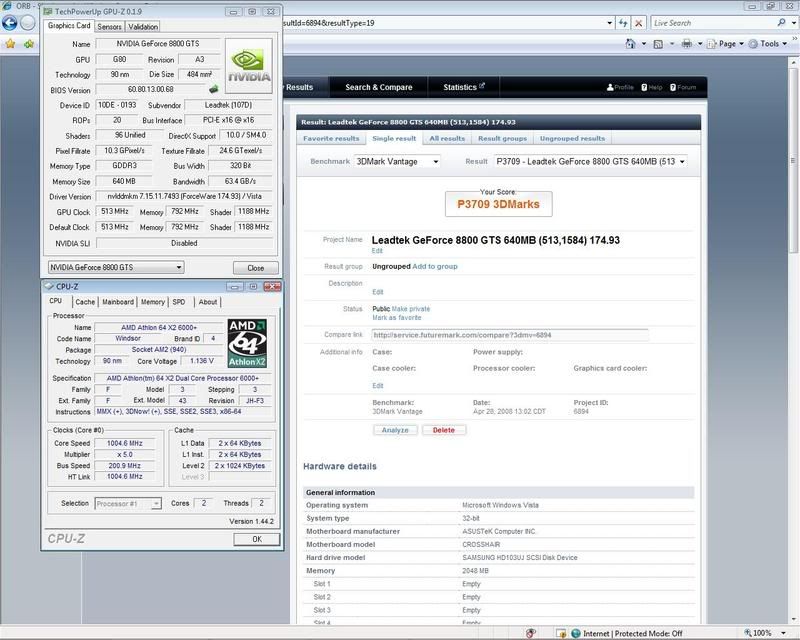Open the About tab in CPU-Z
This screenshot has height=640, width=800.
(x=208, y=302)
